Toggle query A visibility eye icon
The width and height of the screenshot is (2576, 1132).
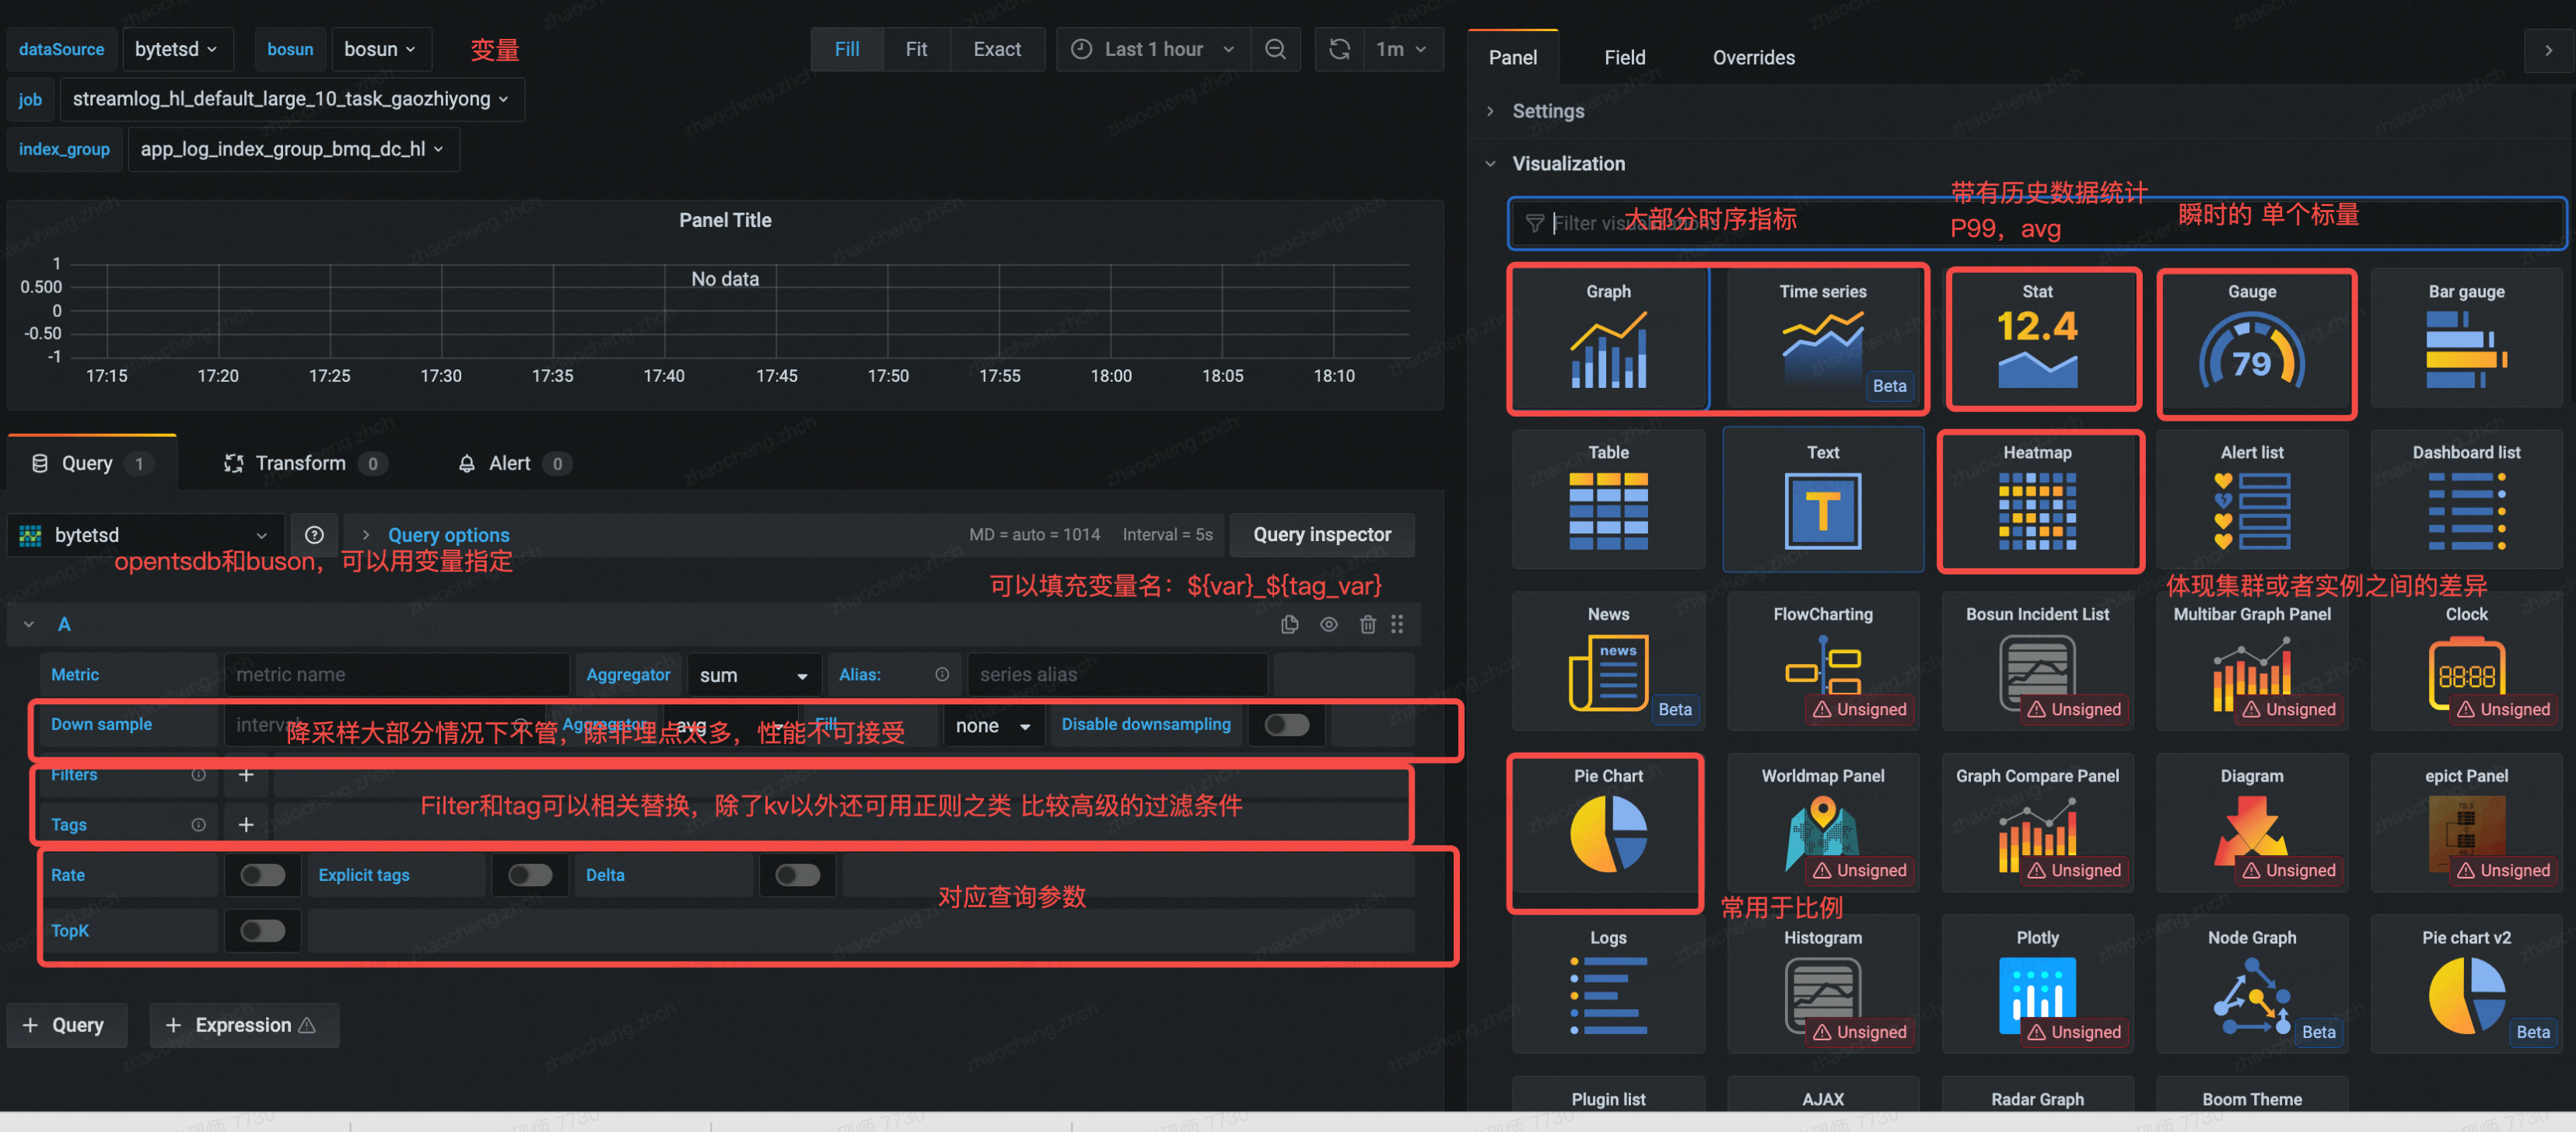1328,624
